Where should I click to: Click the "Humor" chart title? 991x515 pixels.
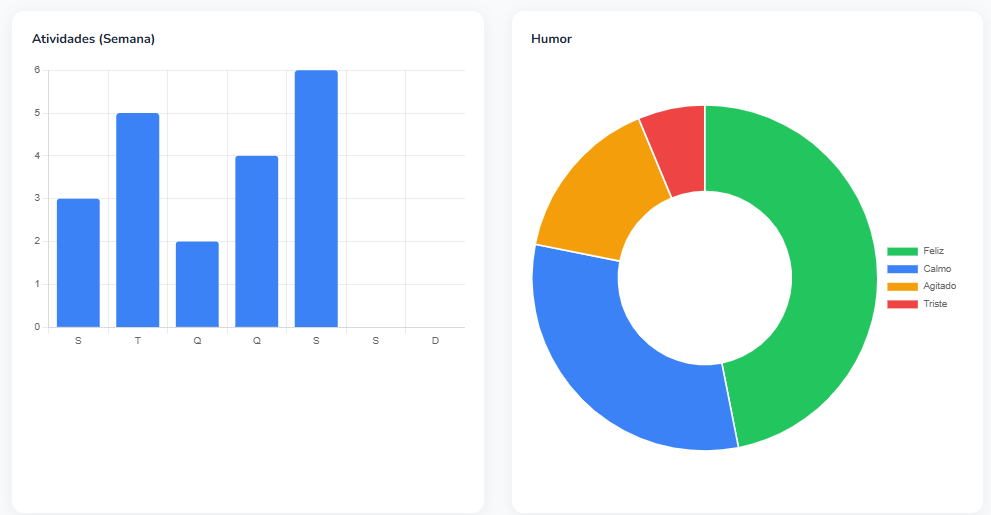pos(551,39)
